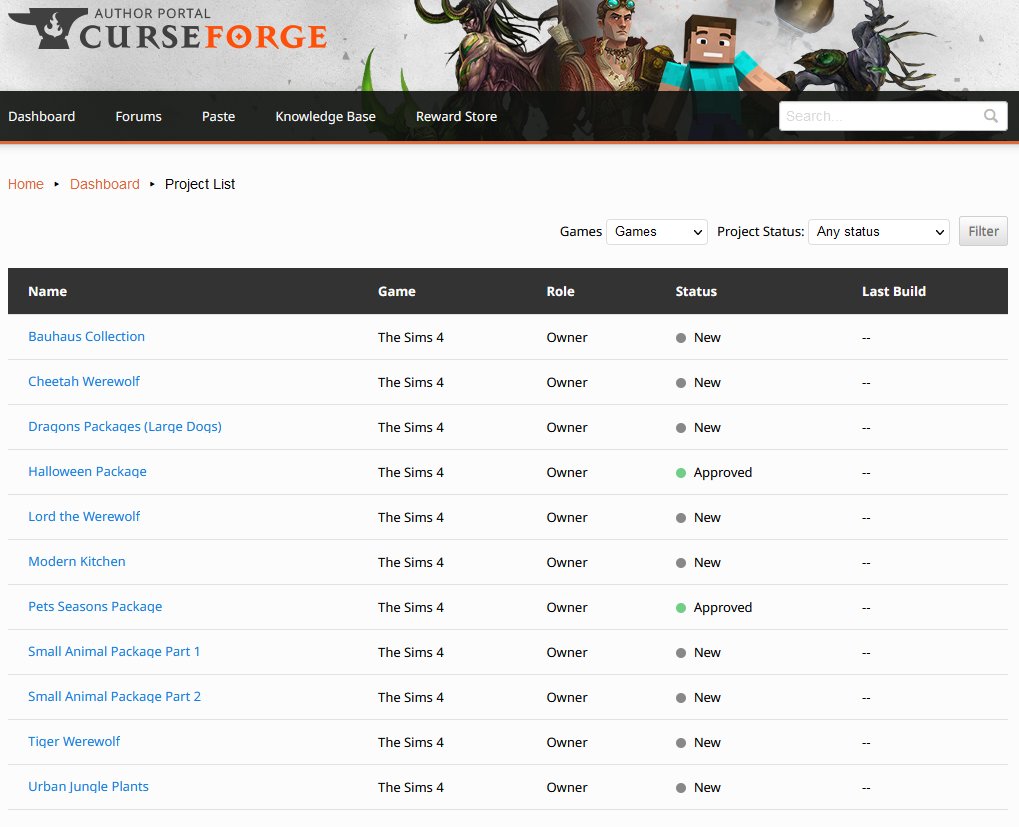Click gray status dot for Small Animal Part 2
The image size is (1019, 827).
coord(681,698)
